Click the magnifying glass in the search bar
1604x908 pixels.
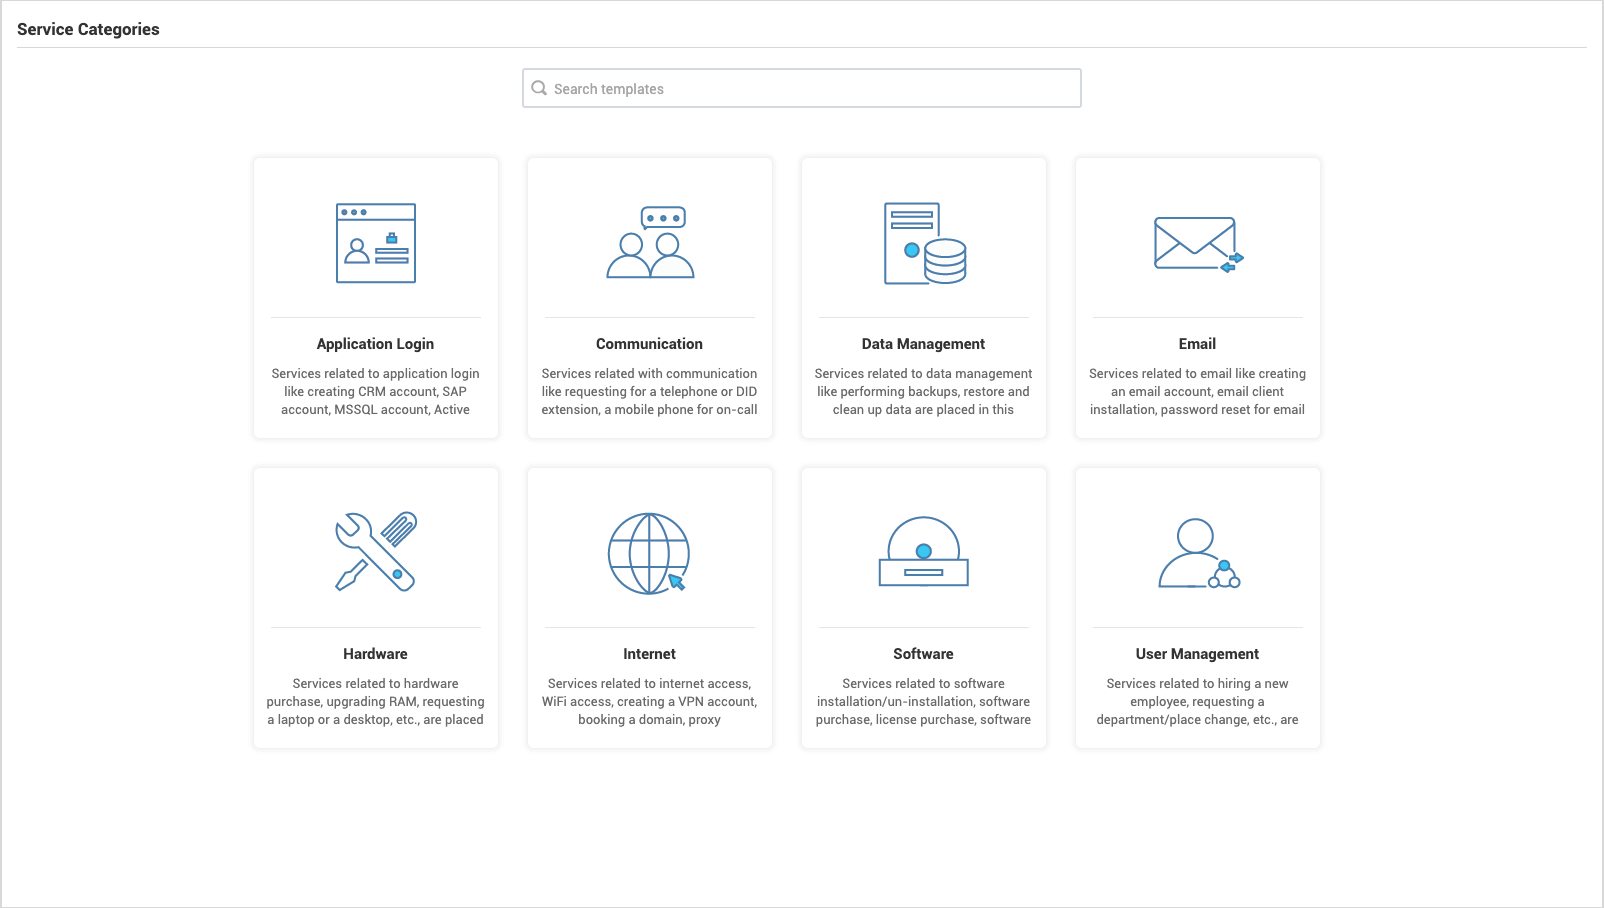(540, 88)
